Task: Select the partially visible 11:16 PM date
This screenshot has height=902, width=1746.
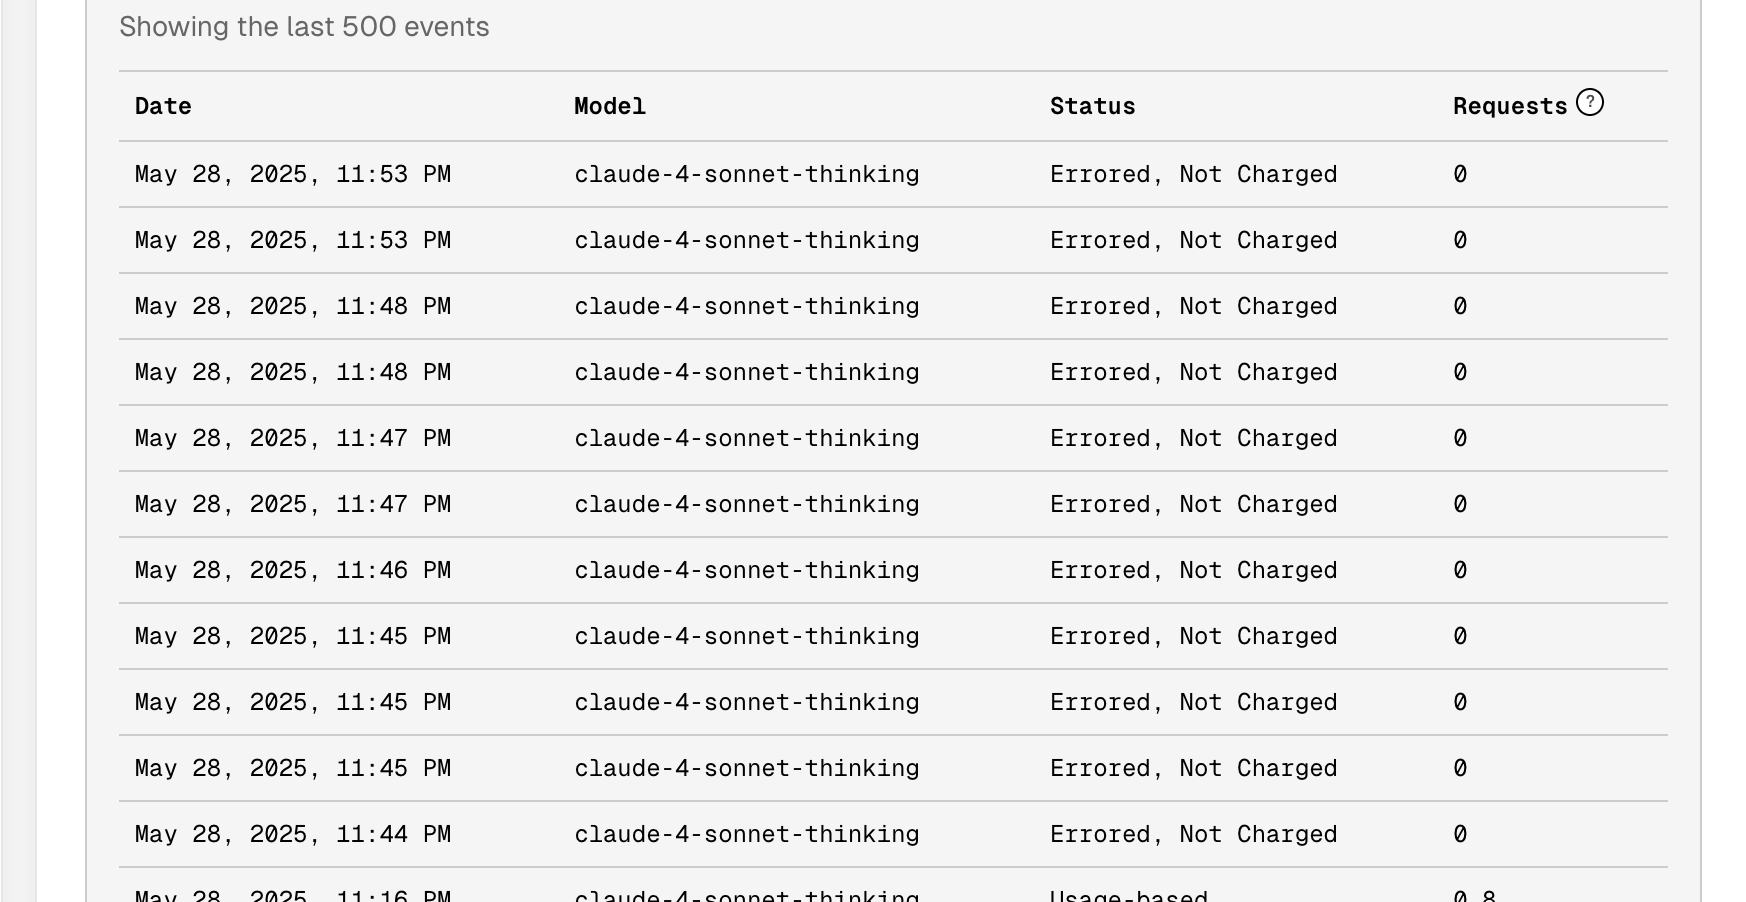Action: point(293,895)
